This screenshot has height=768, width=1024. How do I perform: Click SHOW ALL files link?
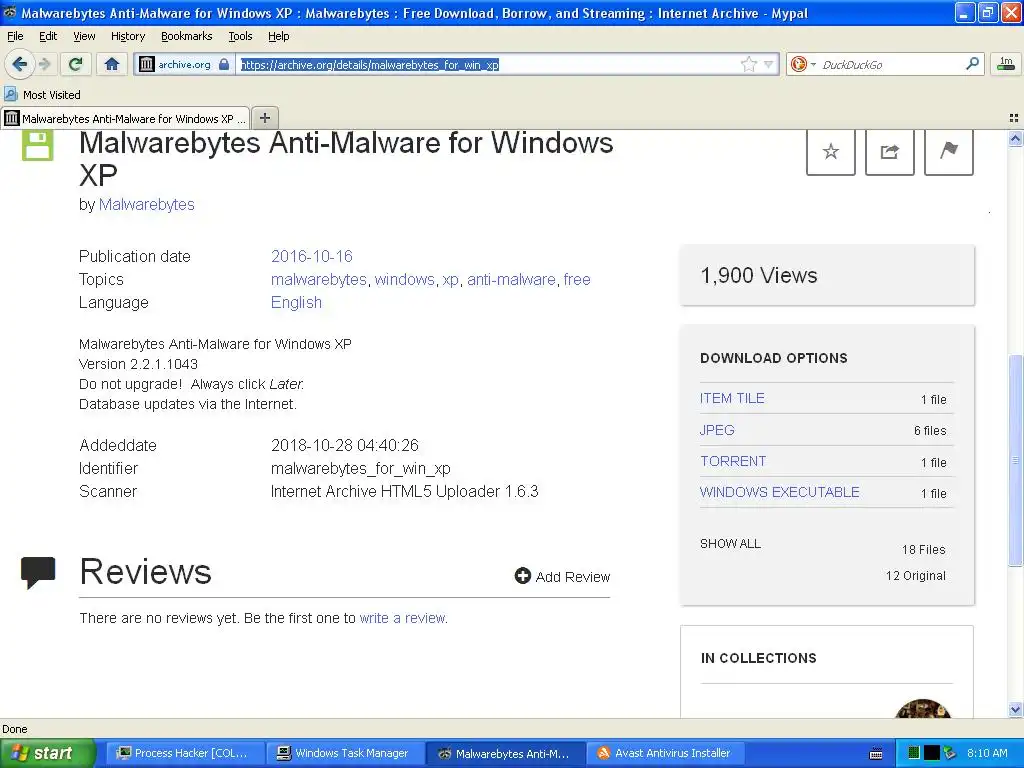pyautogui.click(x=730, y=543)
